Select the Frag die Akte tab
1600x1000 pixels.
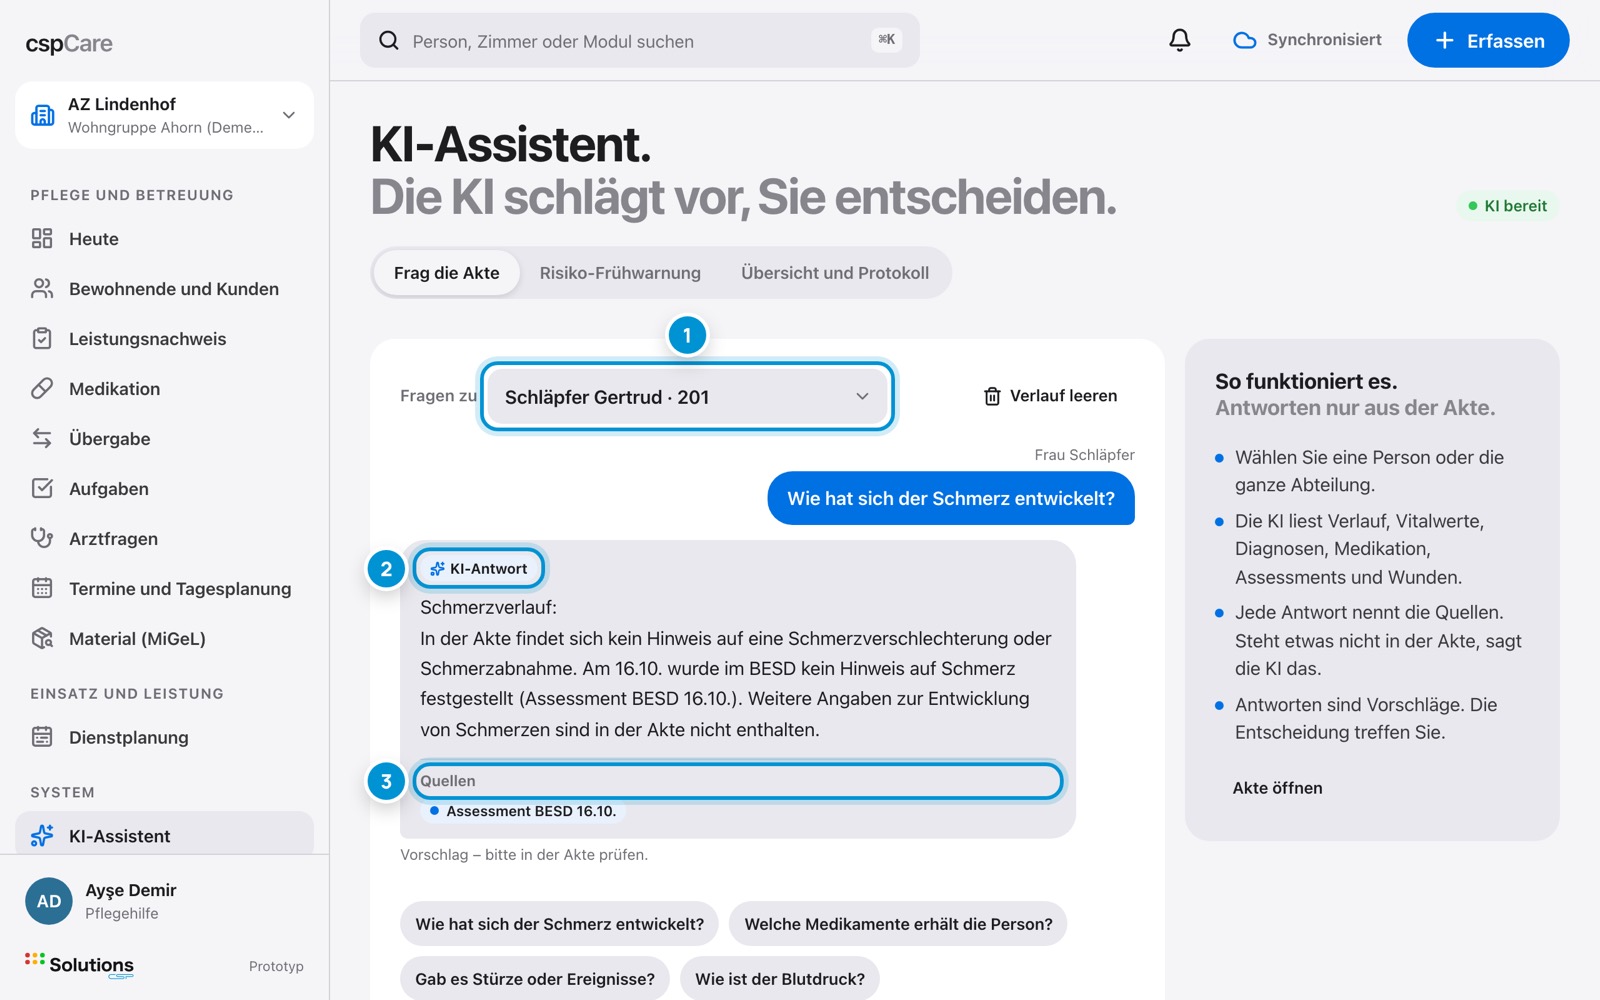447,273
